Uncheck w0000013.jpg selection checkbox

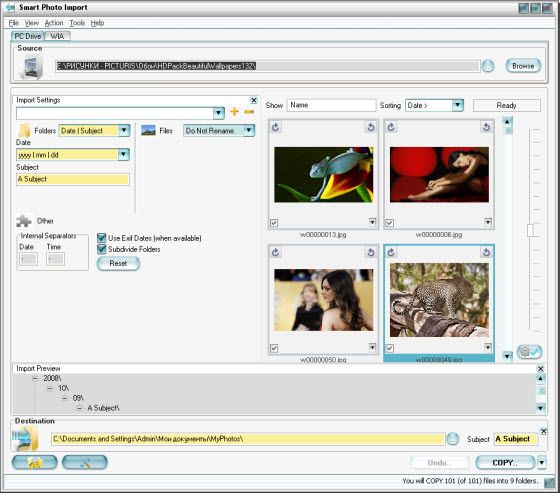pos(274,223)
